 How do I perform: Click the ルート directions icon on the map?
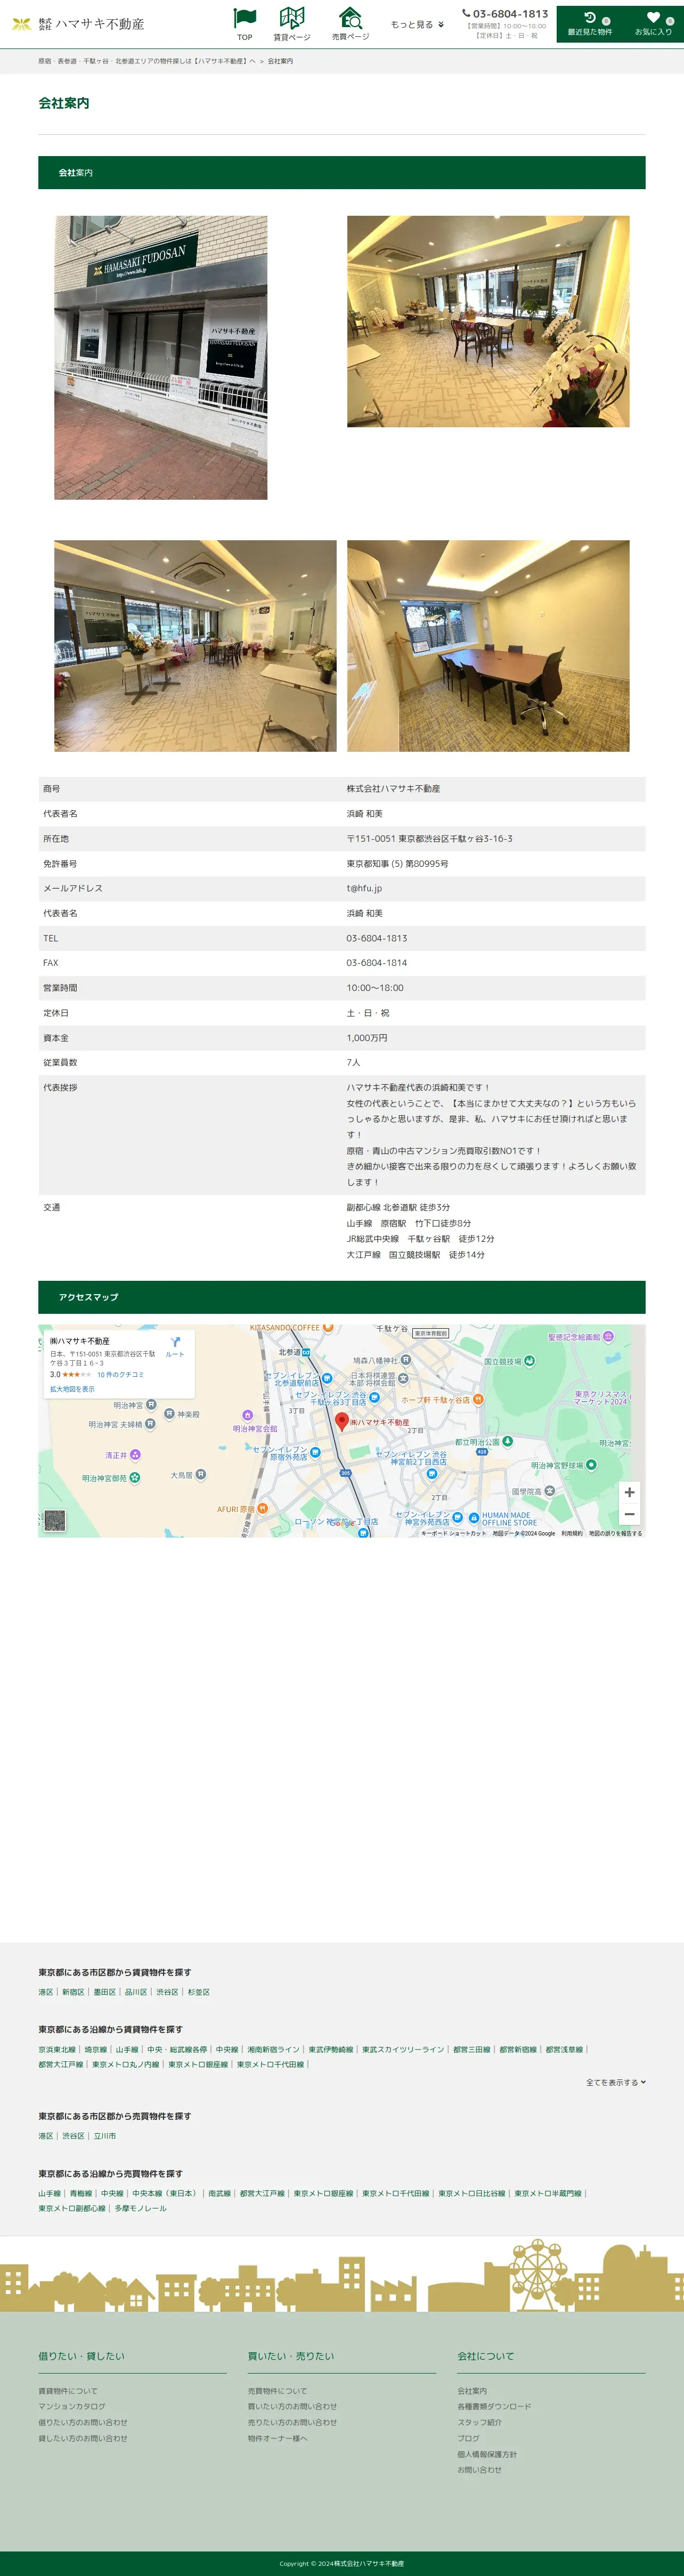point(175,1346)
